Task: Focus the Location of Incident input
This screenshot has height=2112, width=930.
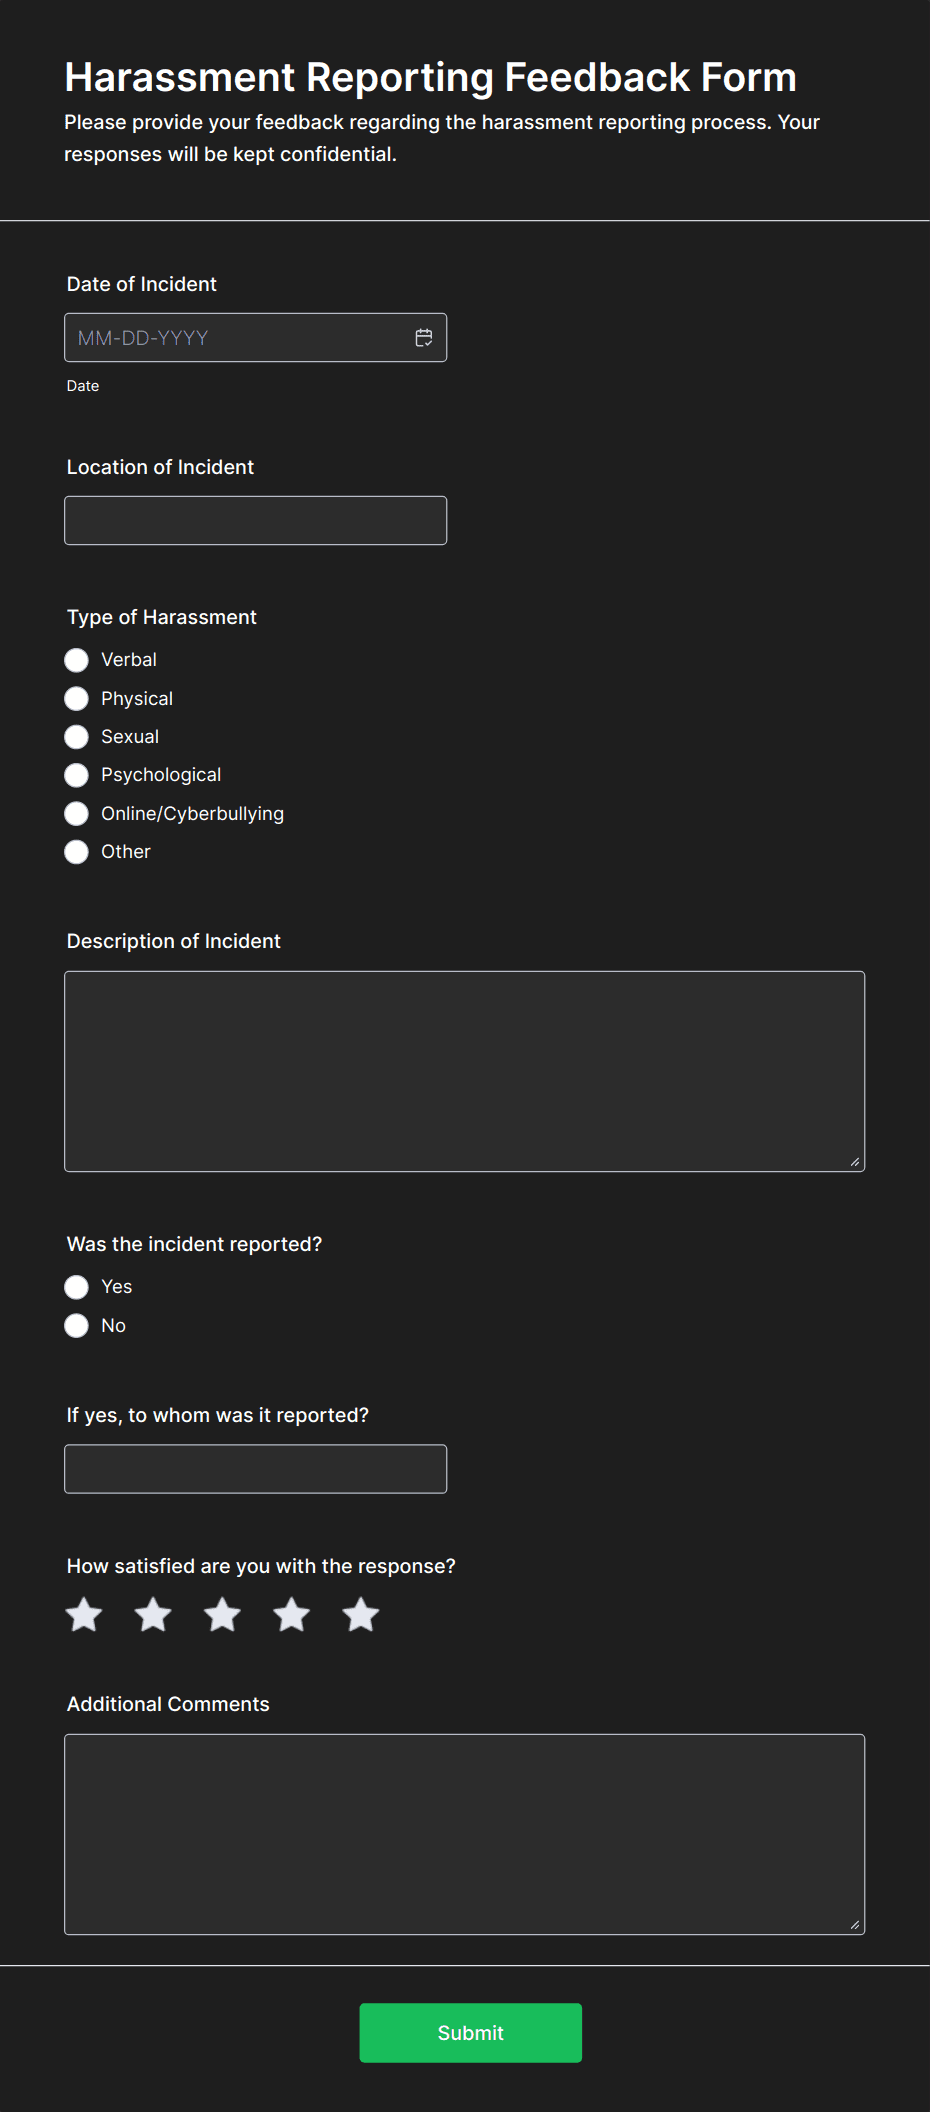Action: (x=255, y=521)
